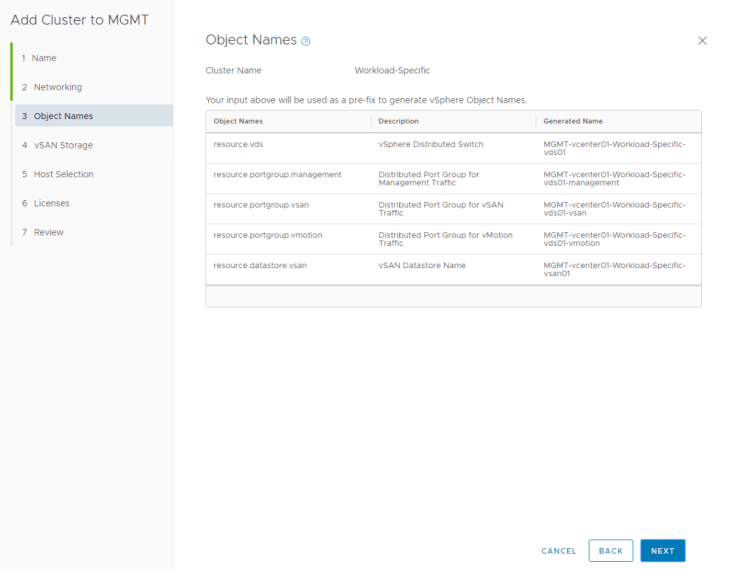Click the resource.portgroup.vsan row
Image resolution: width=730 pixels, height=569 pixels.
click(453, 209)
